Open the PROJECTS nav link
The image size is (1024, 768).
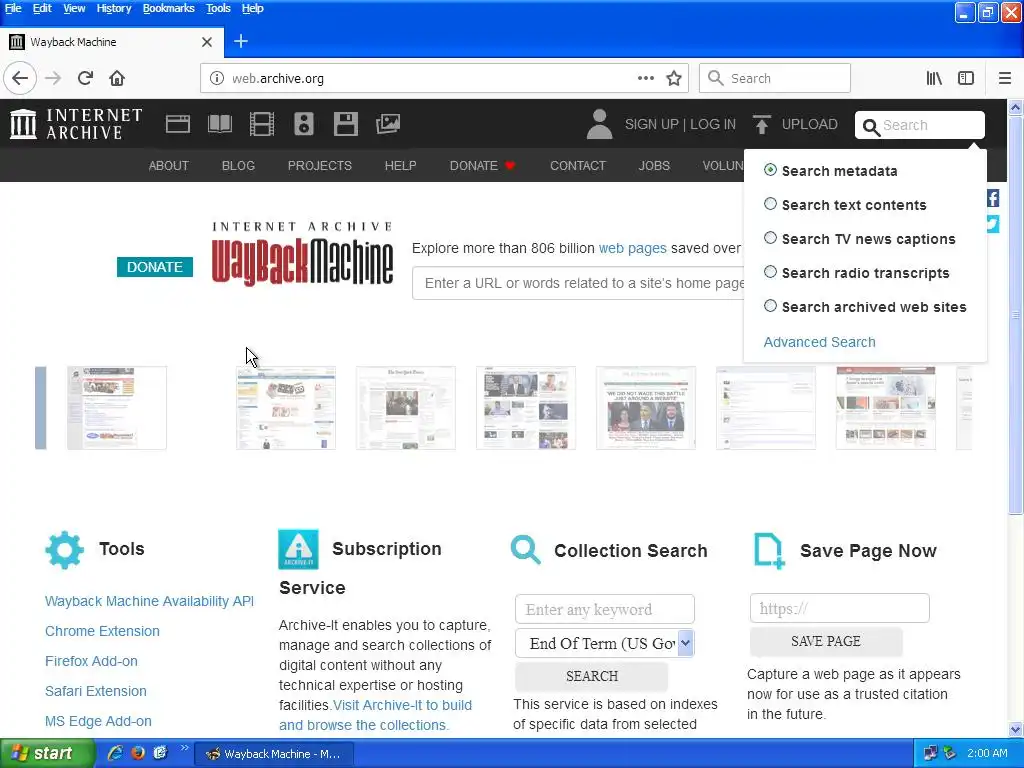[320, 166]
